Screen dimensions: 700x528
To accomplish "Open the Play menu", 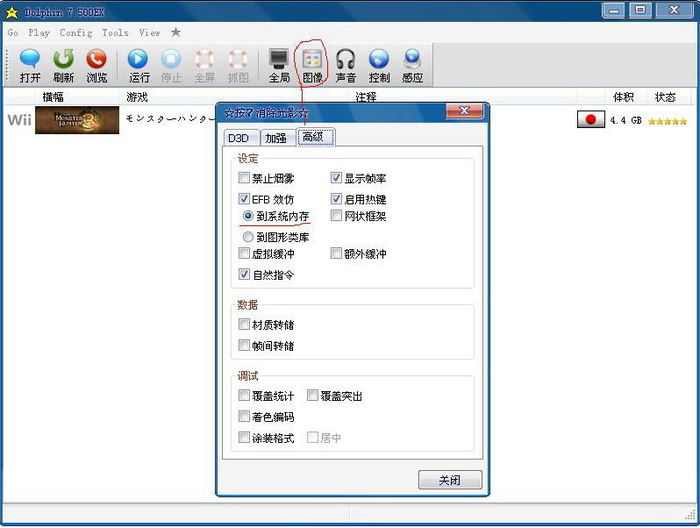I will coord(39,33).
